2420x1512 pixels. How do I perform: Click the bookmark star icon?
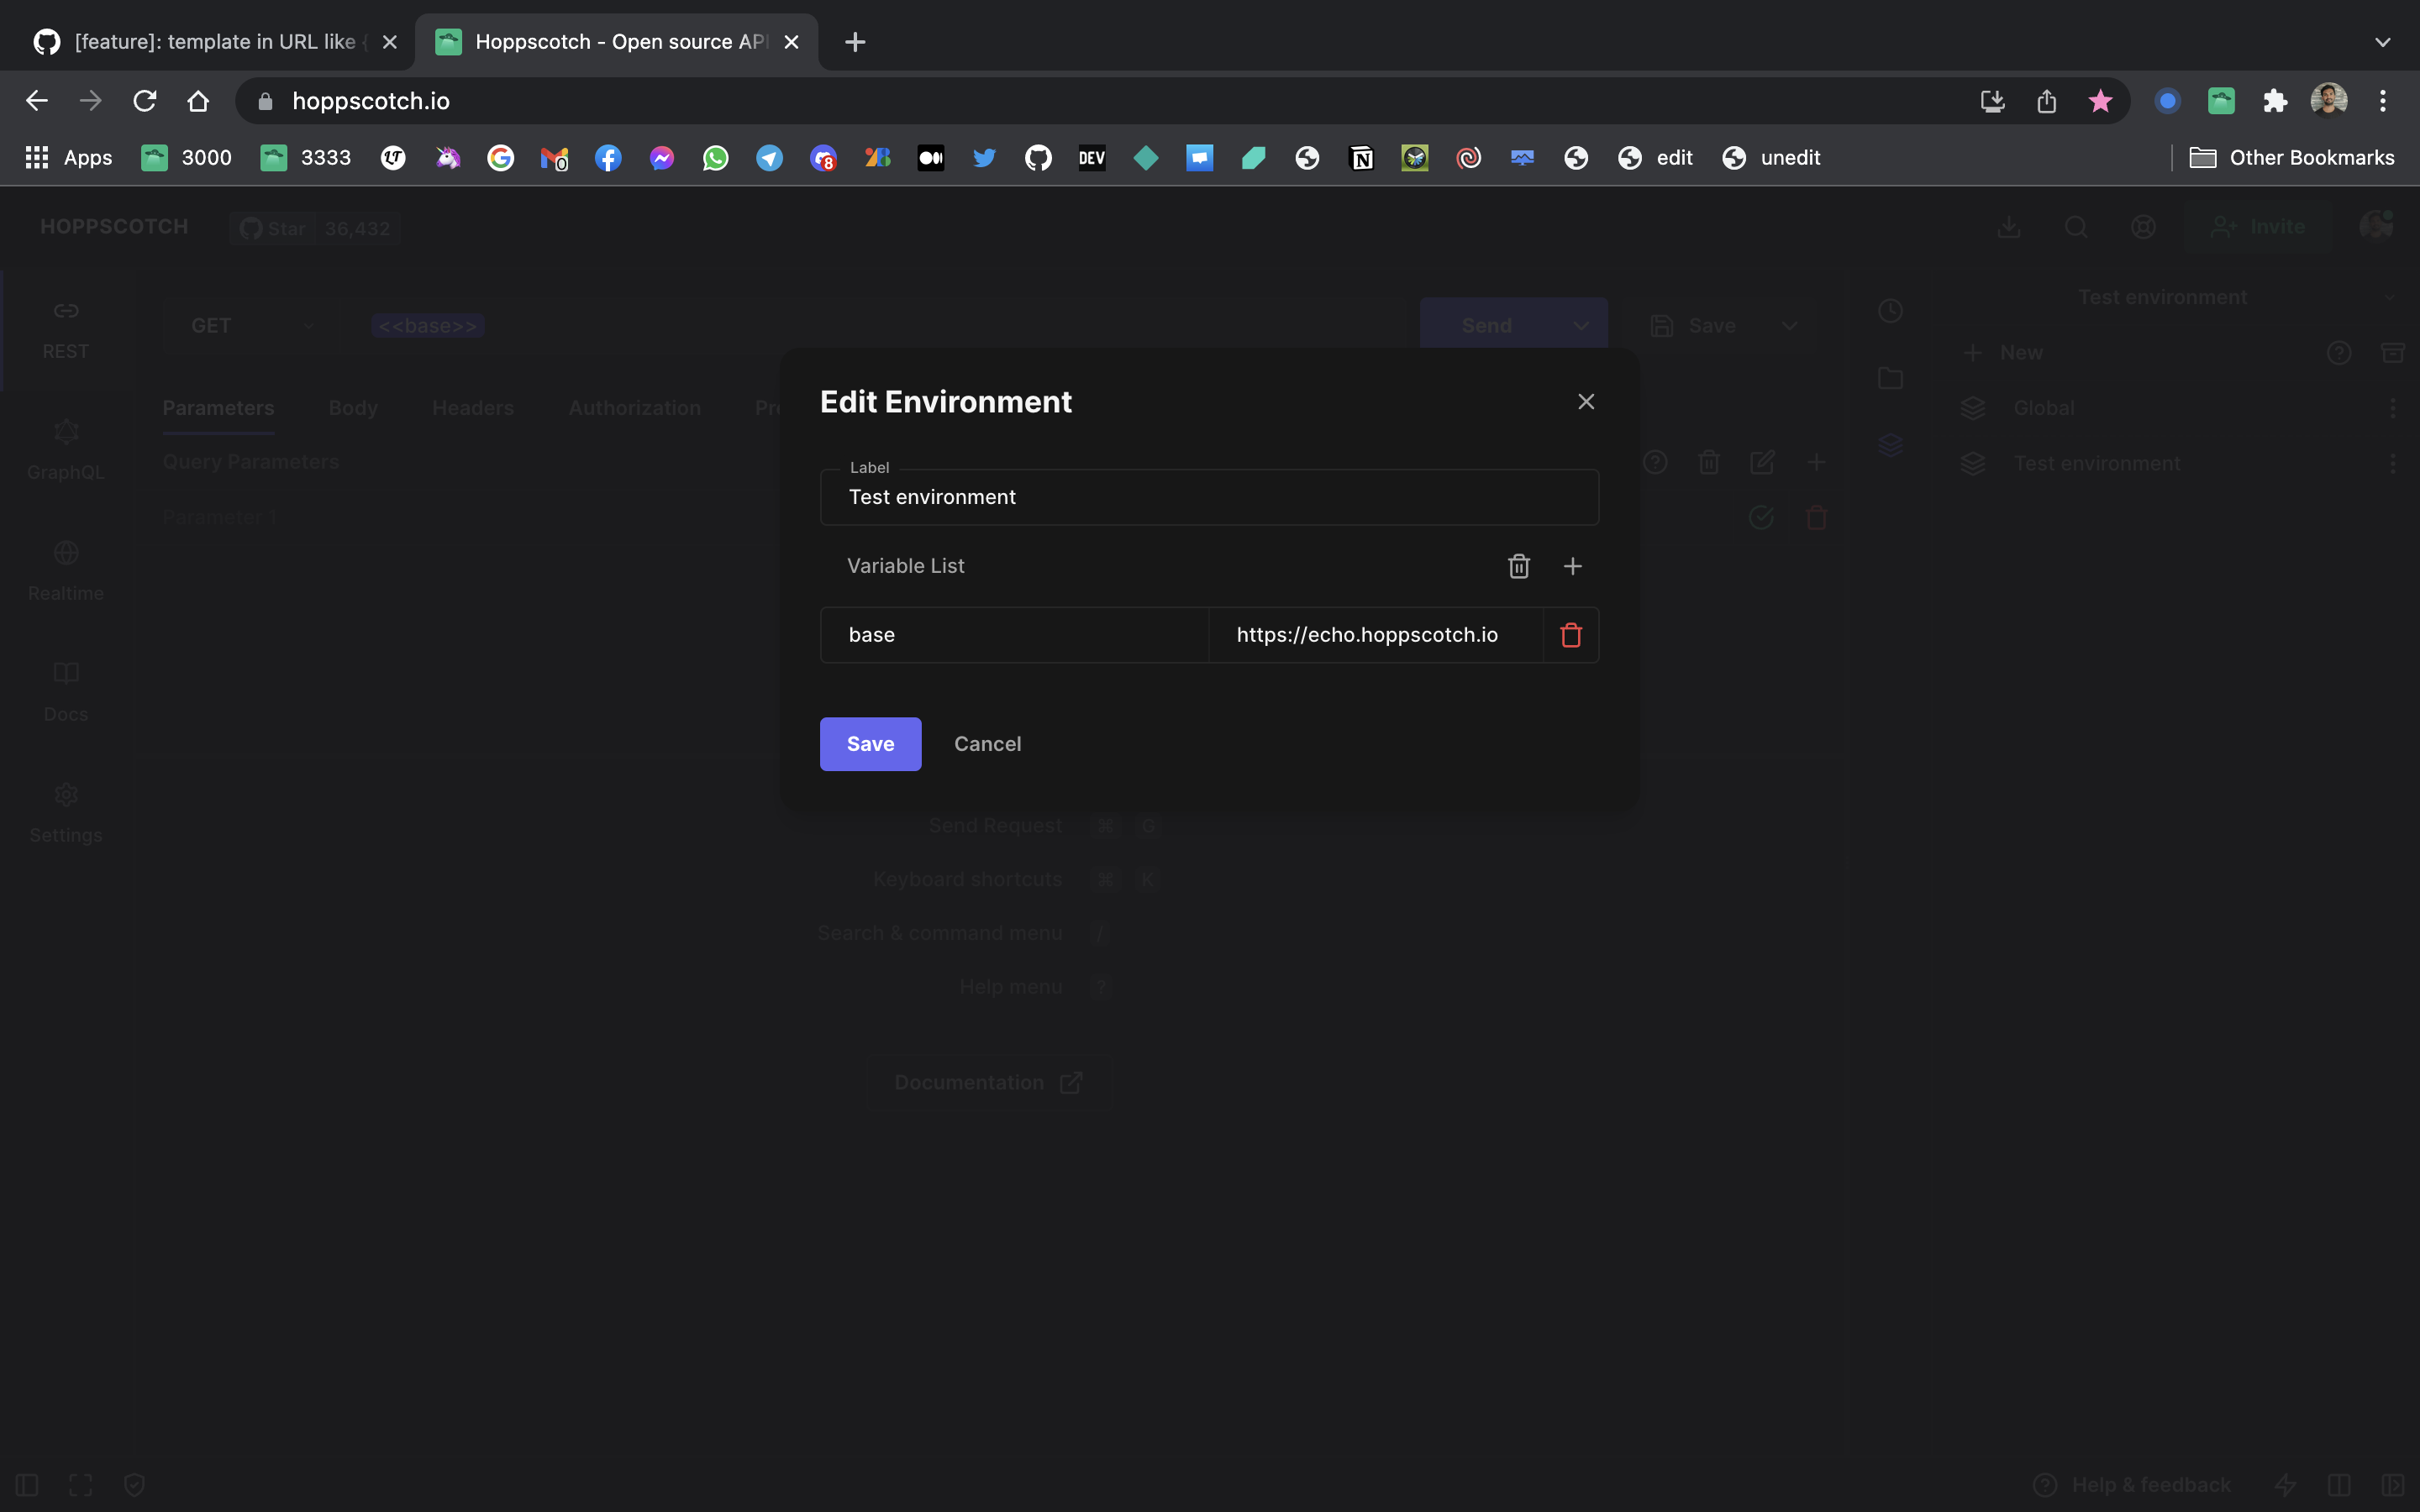2100,101
